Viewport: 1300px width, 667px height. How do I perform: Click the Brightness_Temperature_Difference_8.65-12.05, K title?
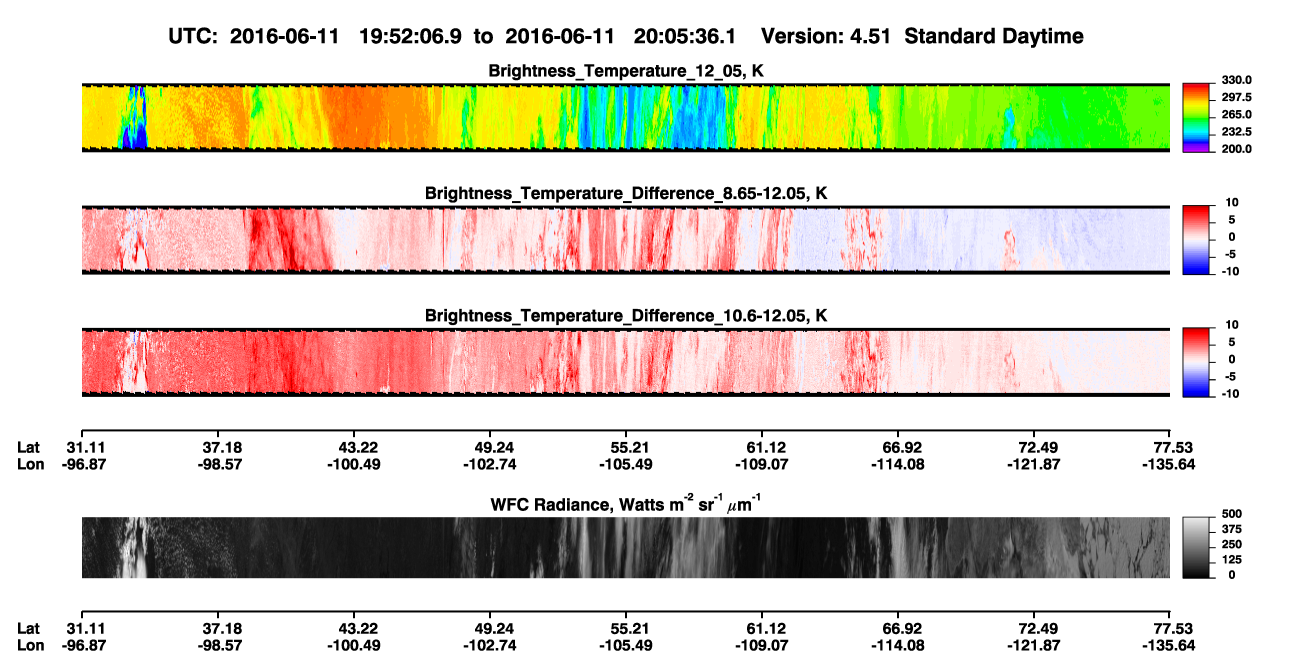(626, 193)
